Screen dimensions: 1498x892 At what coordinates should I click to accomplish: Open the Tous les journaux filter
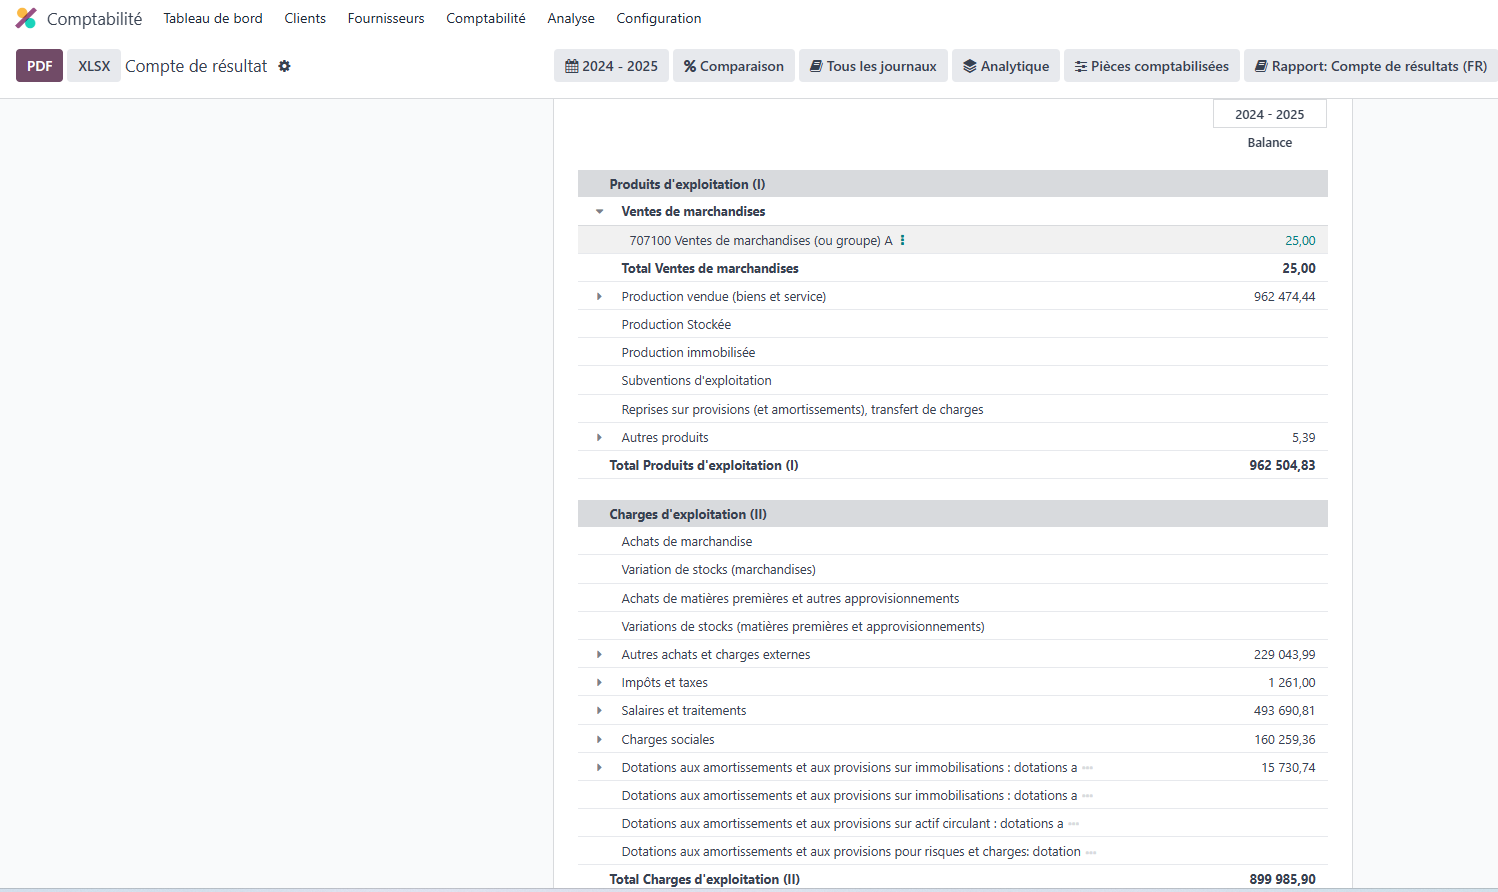[873, 66]
